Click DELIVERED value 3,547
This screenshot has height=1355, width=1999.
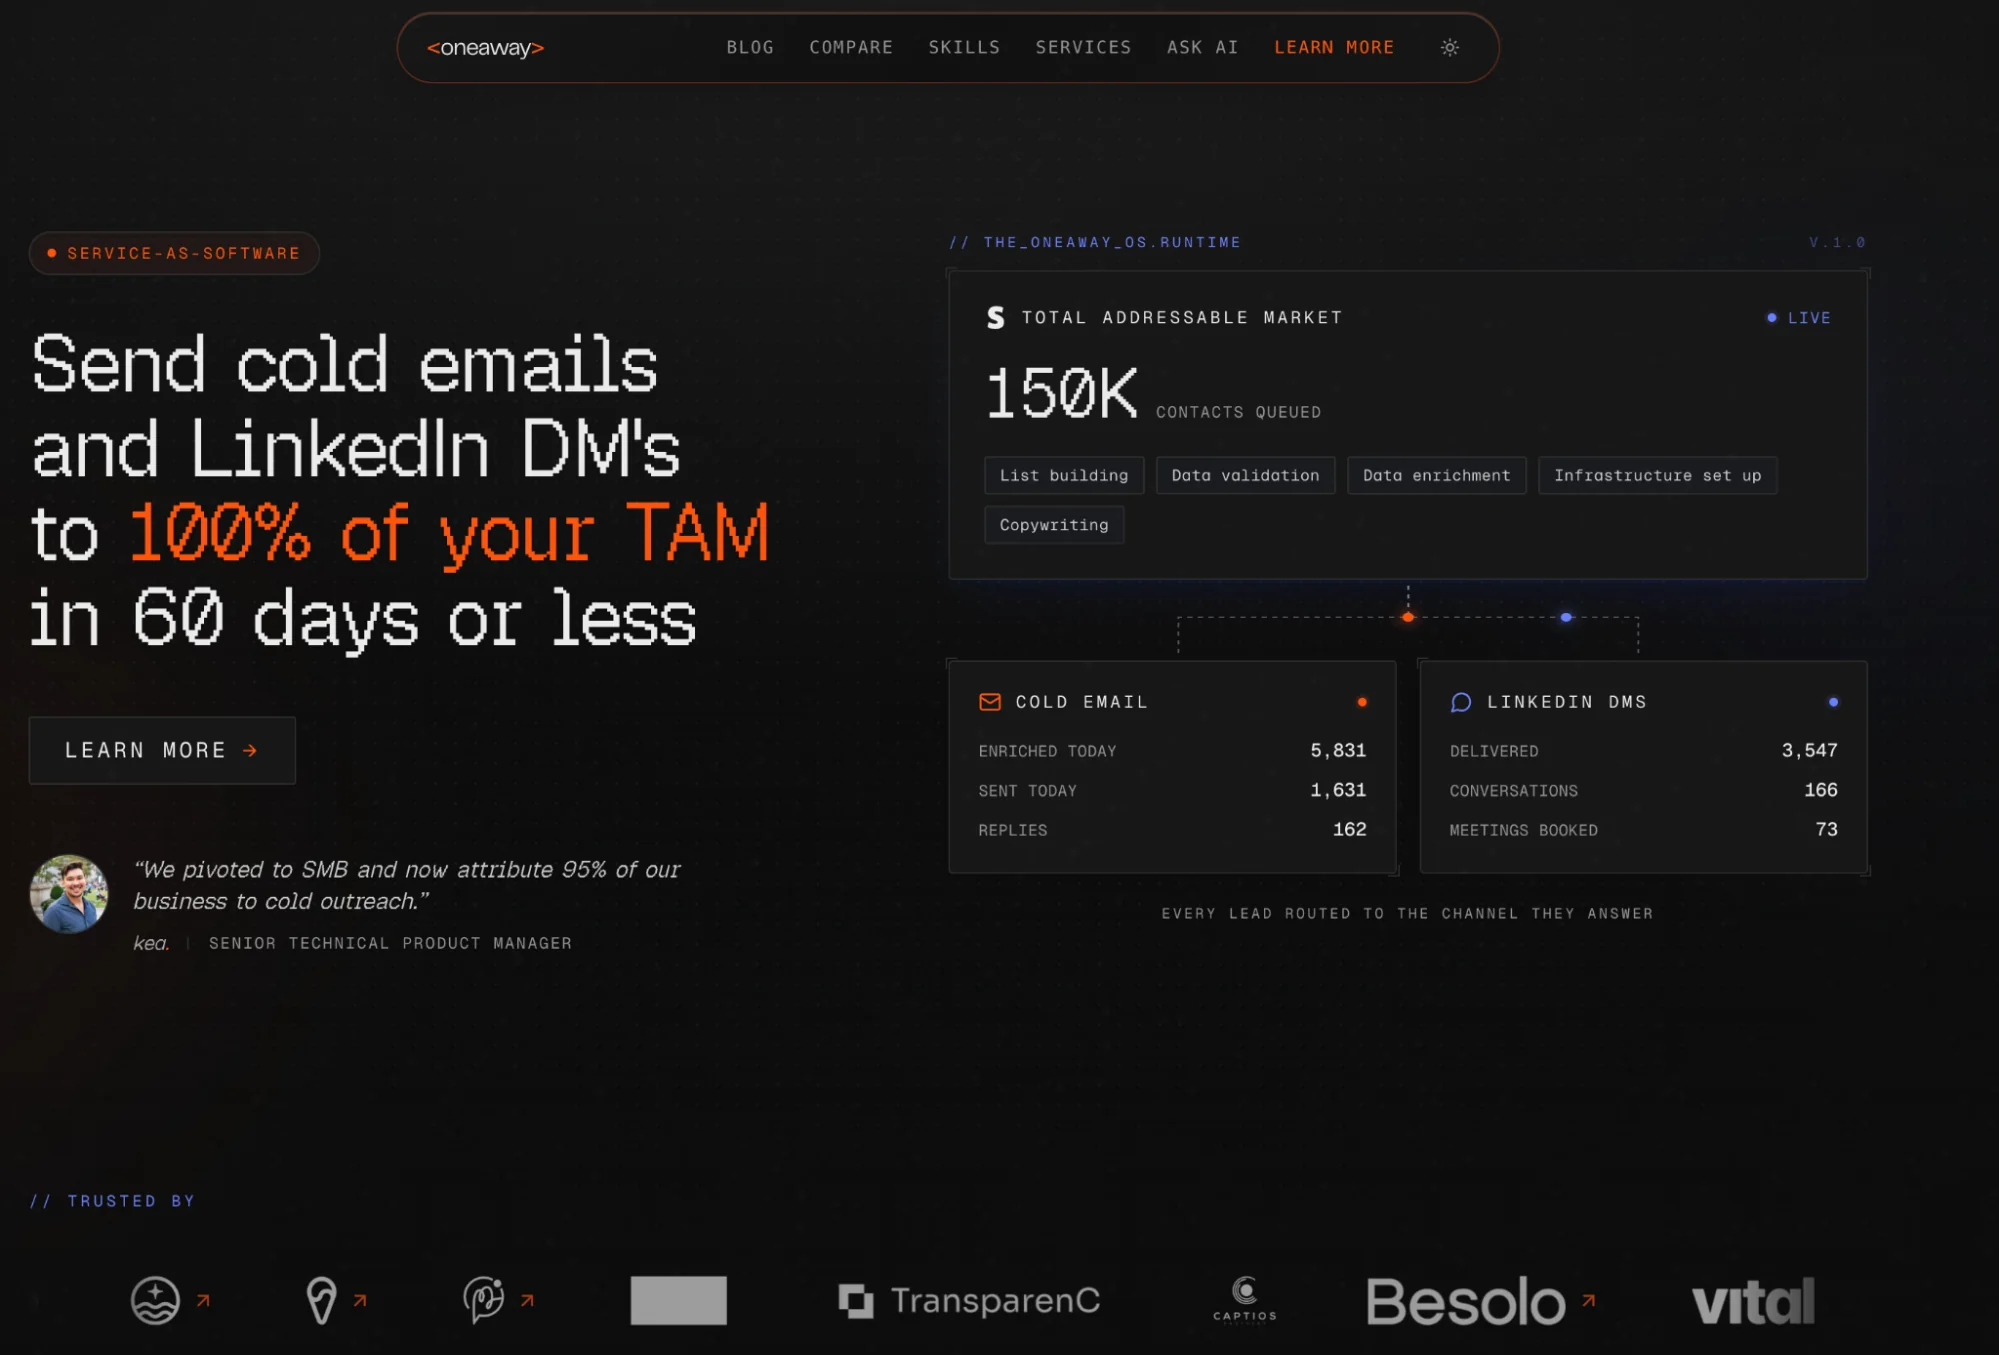tap(1809, 750)
